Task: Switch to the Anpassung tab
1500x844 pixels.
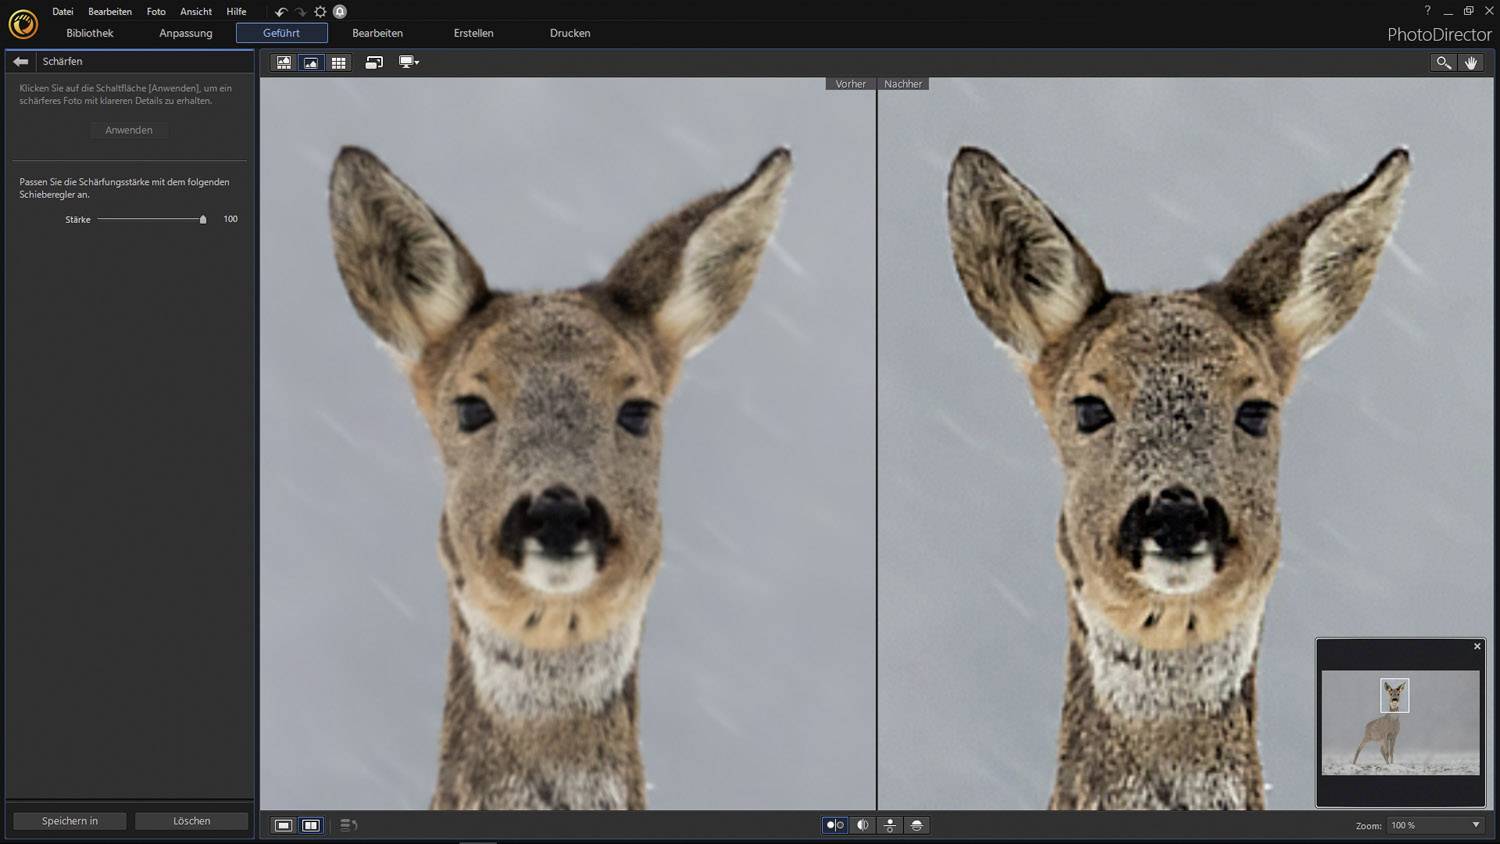Action: click(x=186, y=33)
